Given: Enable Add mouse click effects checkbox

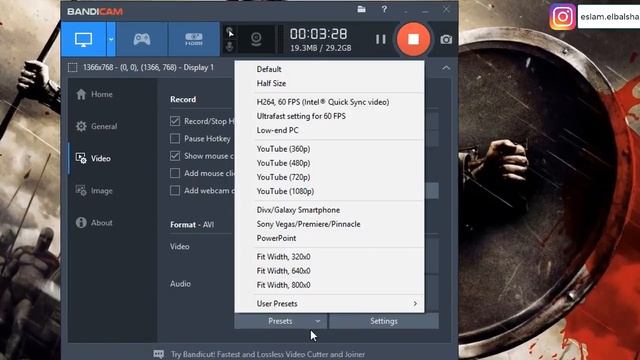Looking at the screenshot, I should (175, 173).
